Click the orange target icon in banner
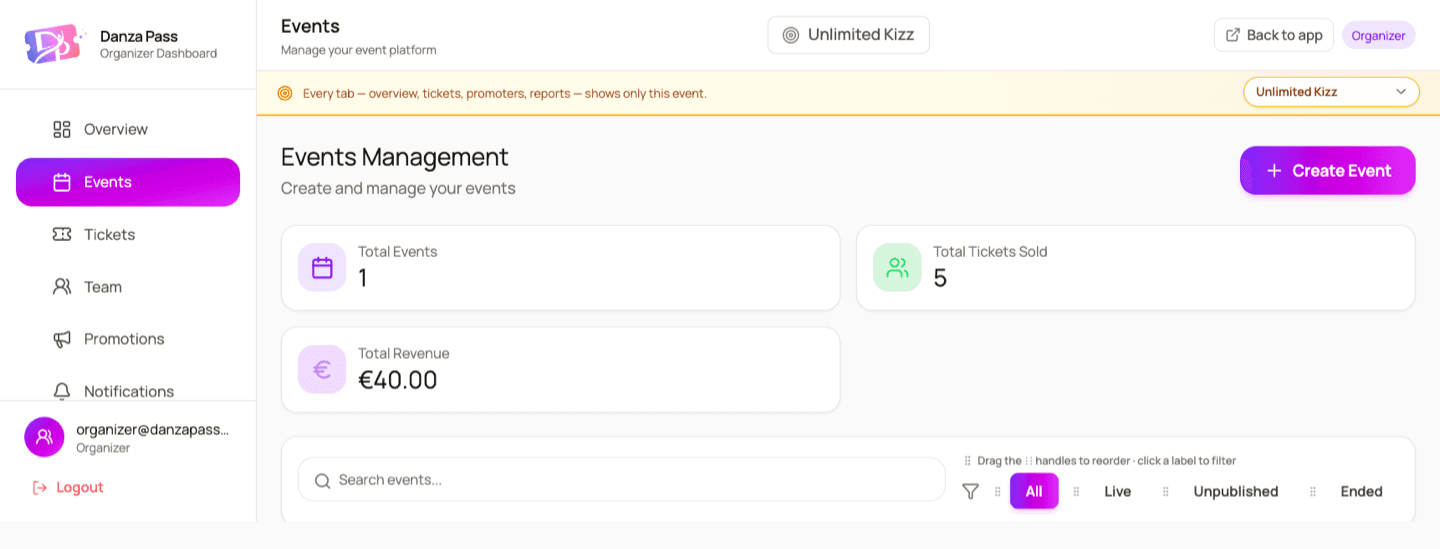The width and height of the screenshot is (1440, 549). point(285,93)
